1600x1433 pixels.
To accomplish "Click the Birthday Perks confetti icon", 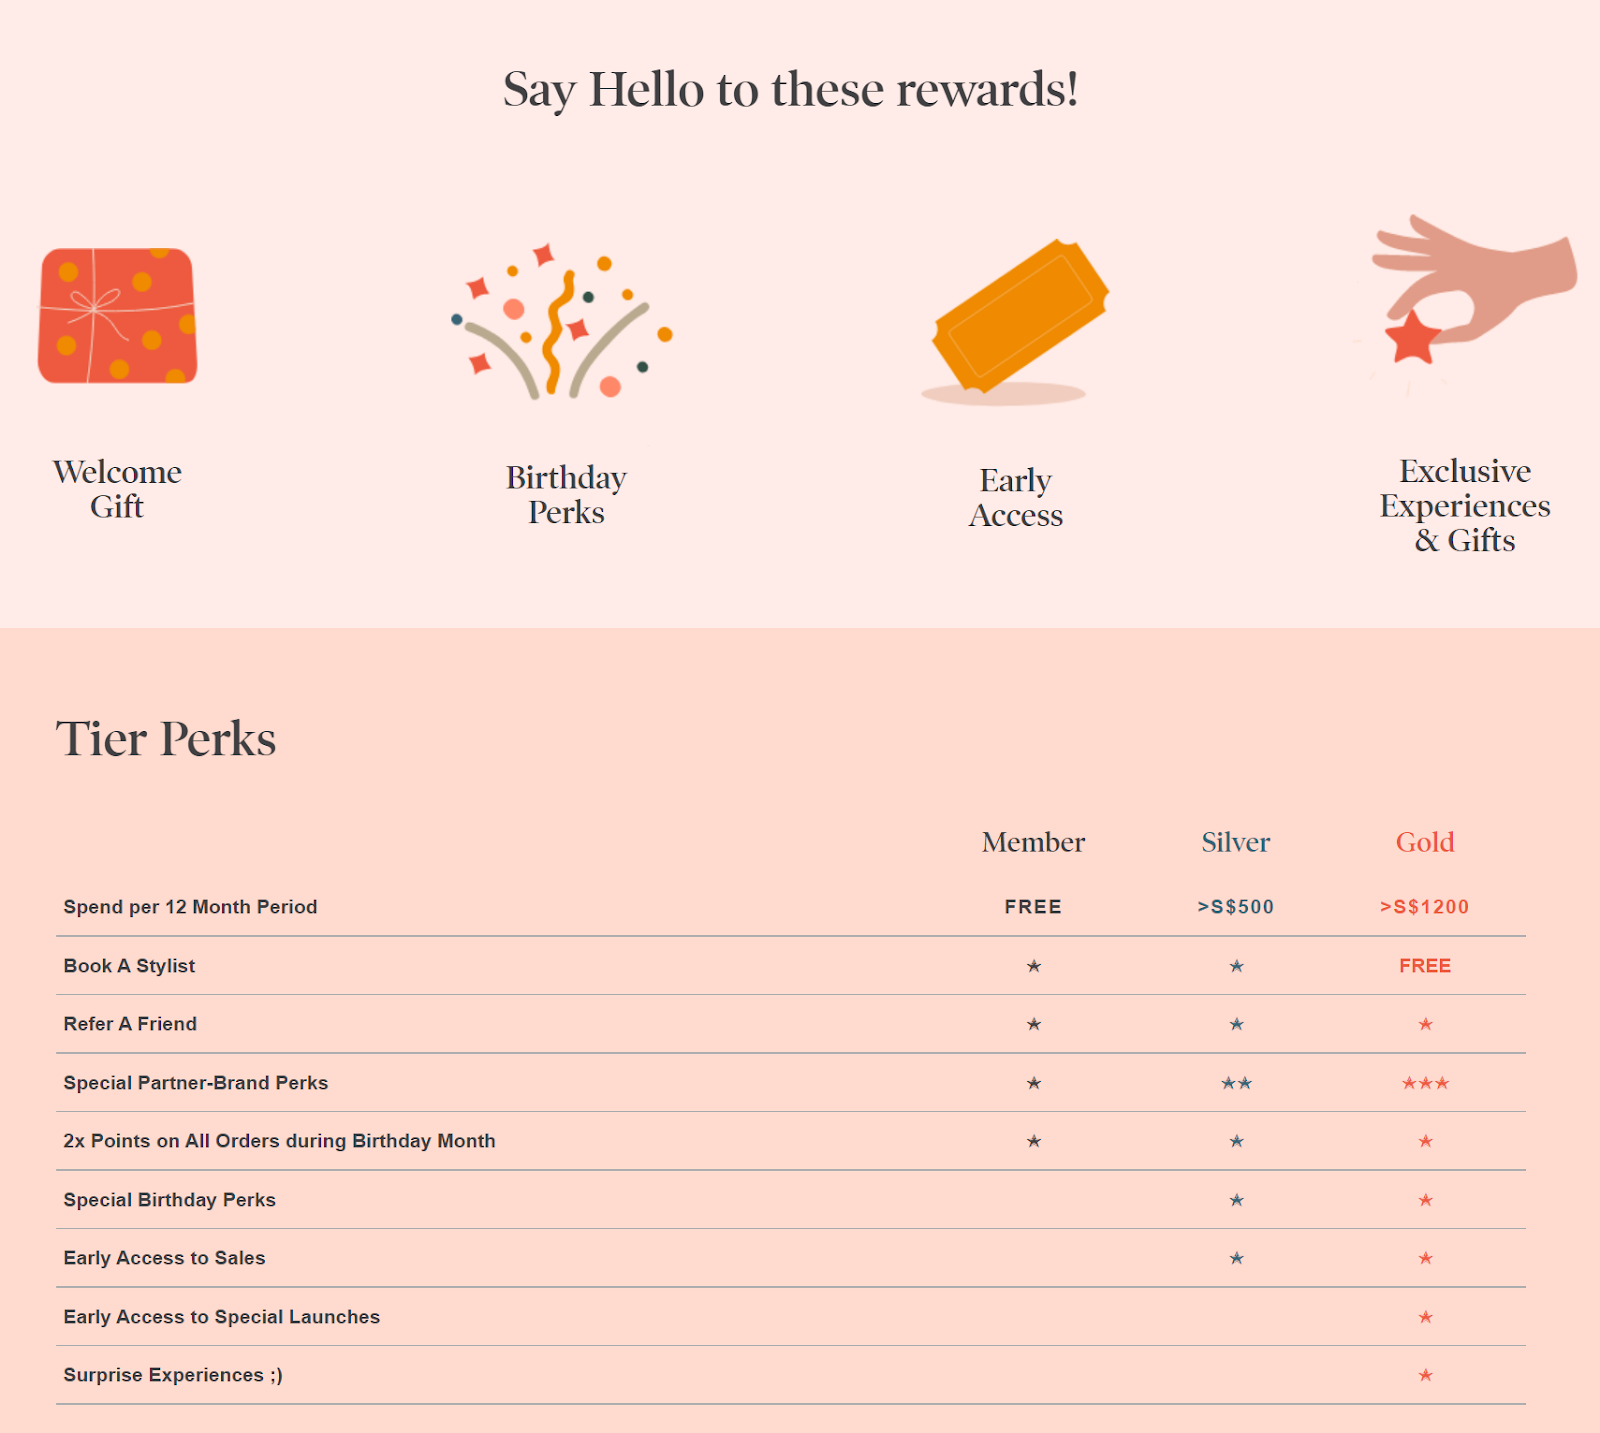I will click(x=562, y=321).
